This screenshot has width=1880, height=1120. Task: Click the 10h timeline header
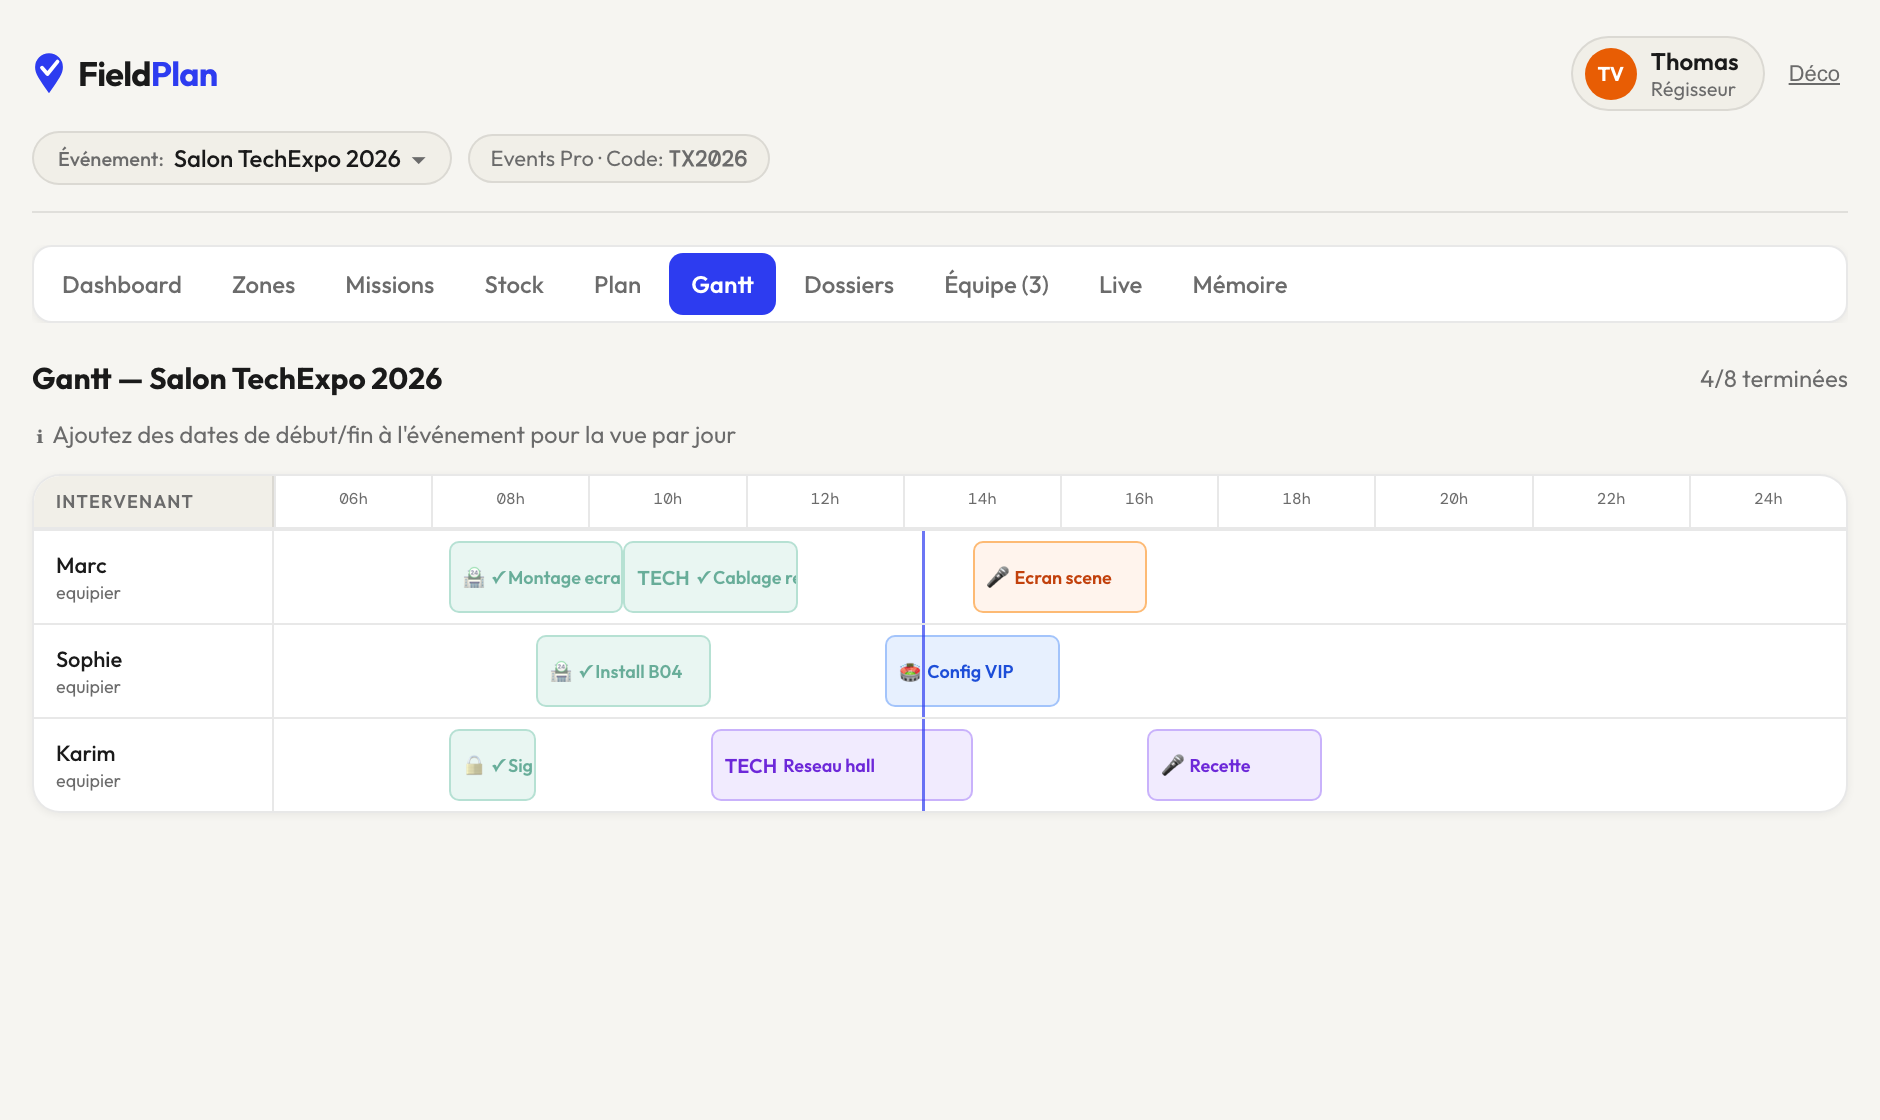click(x=667, y=499)
